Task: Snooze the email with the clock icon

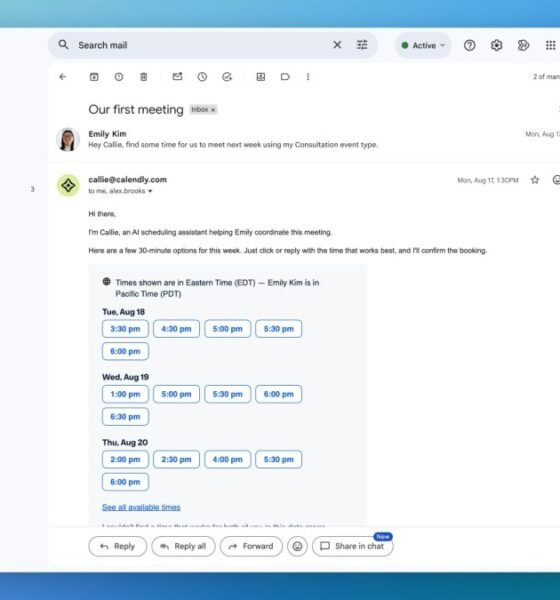Action: tap(202, 77)
